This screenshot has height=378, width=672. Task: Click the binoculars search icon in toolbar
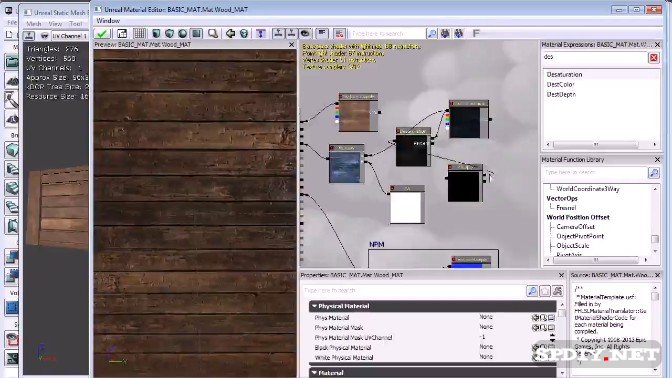coord(445,33)
